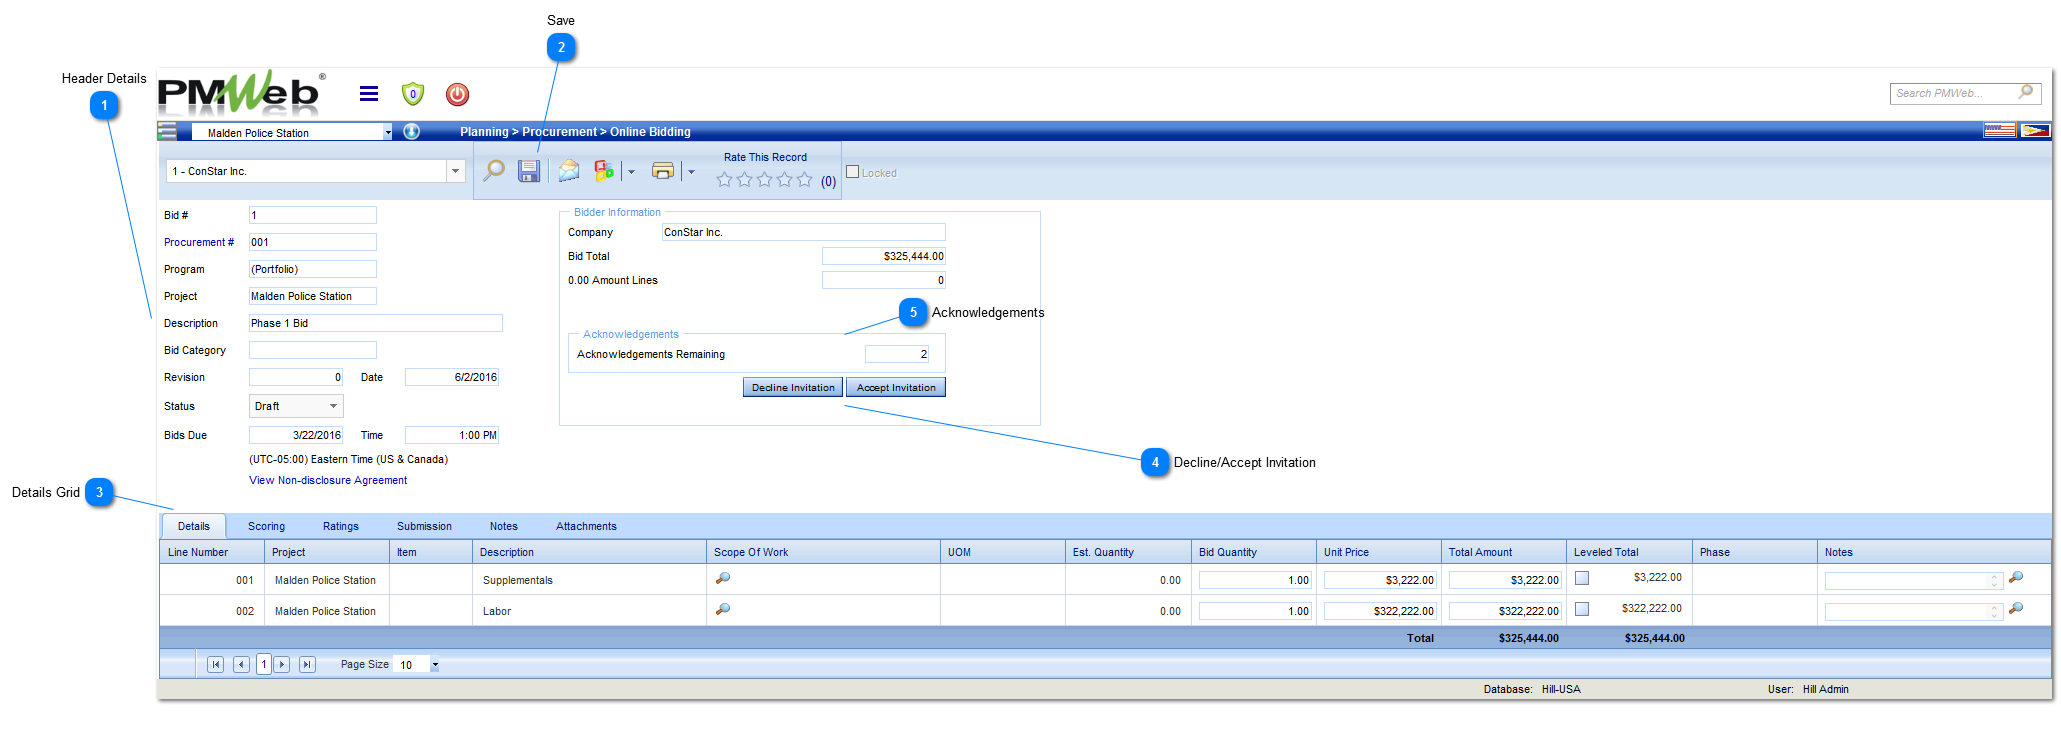Click the Company field ConStar Inc.

click(x=804, y=232)
